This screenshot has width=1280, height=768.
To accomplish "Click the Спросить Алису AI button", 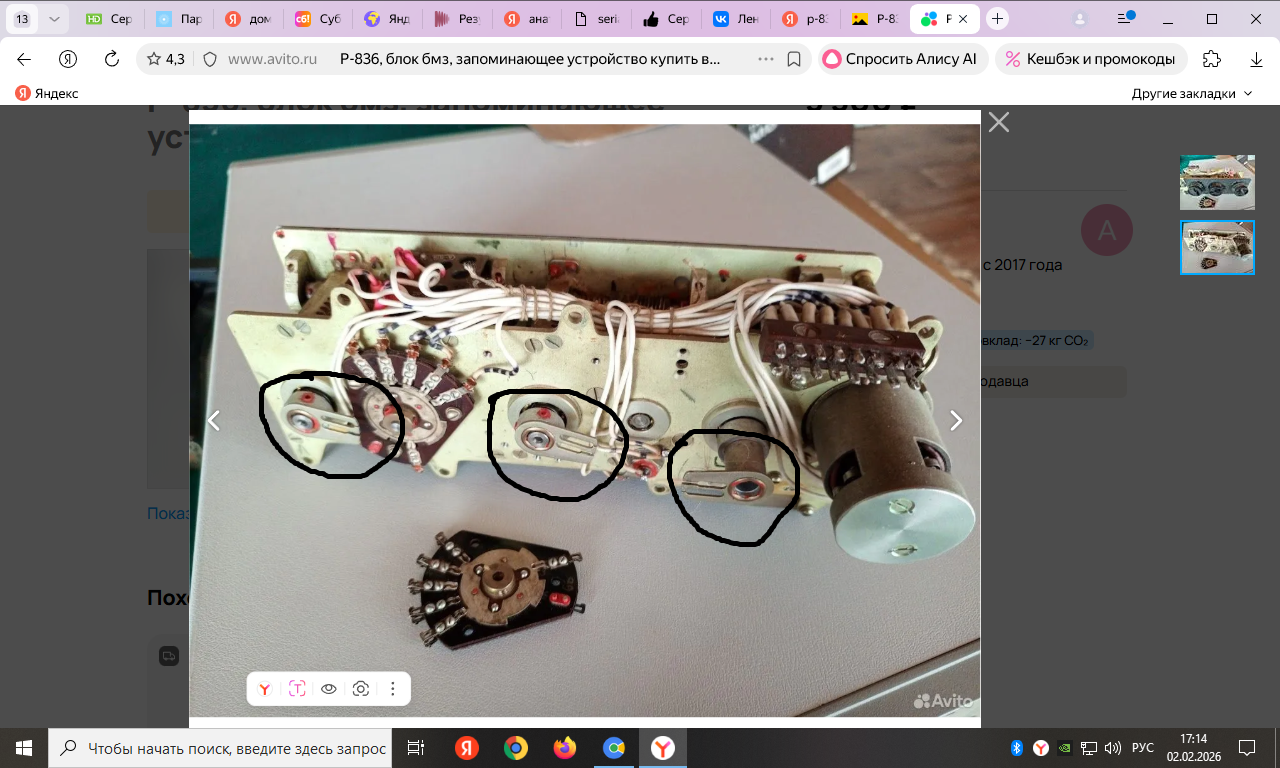I will (903, 59).
